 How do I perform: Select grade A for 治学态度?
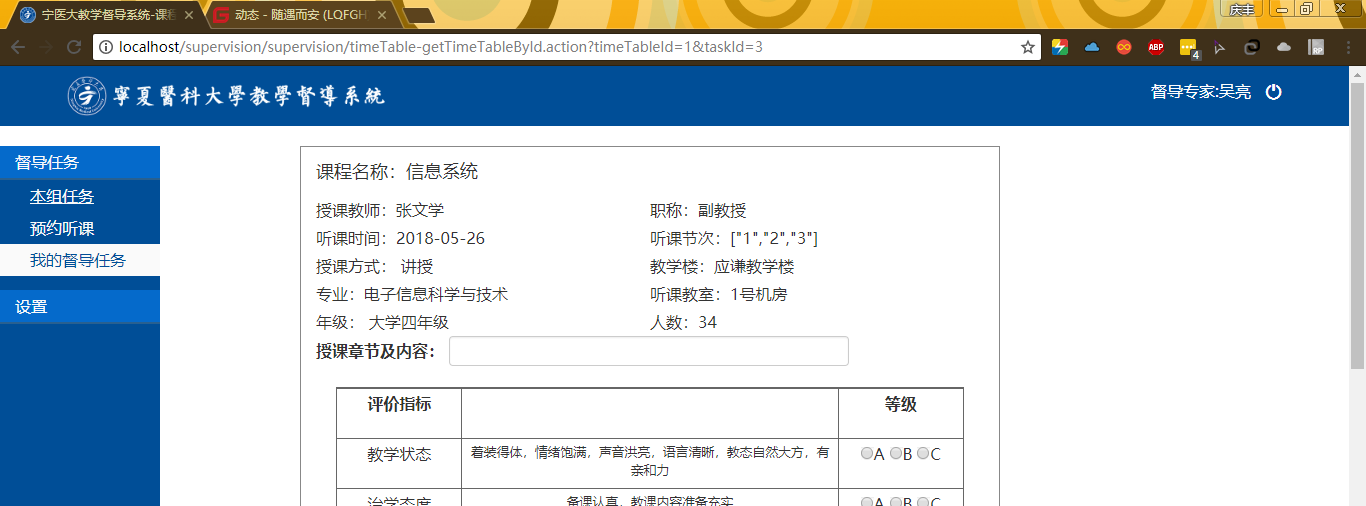pyautogui.click(x=866, y=501)
